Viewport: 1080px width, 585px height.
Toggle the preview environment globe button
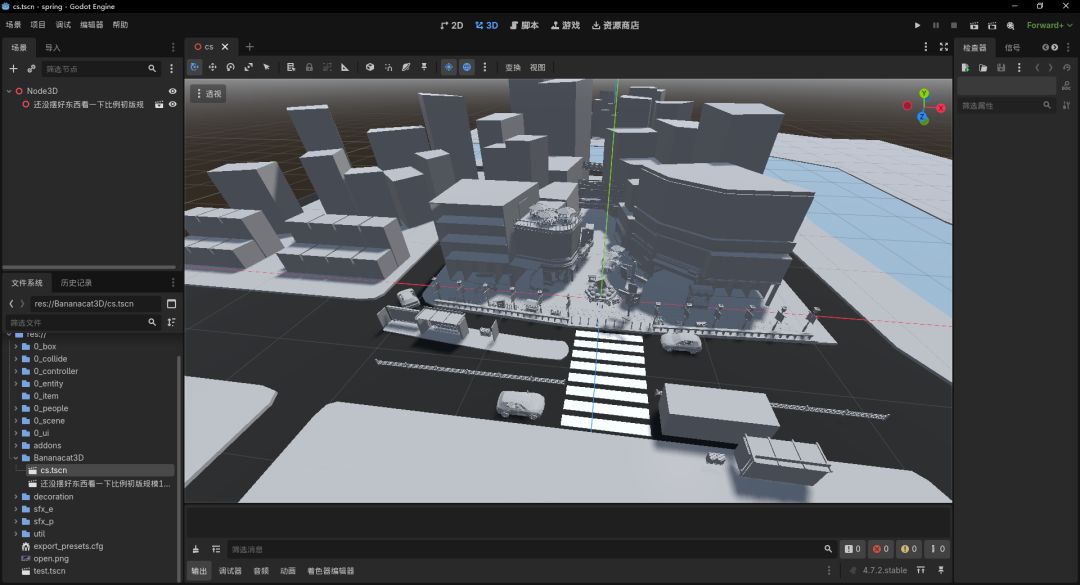466,67
